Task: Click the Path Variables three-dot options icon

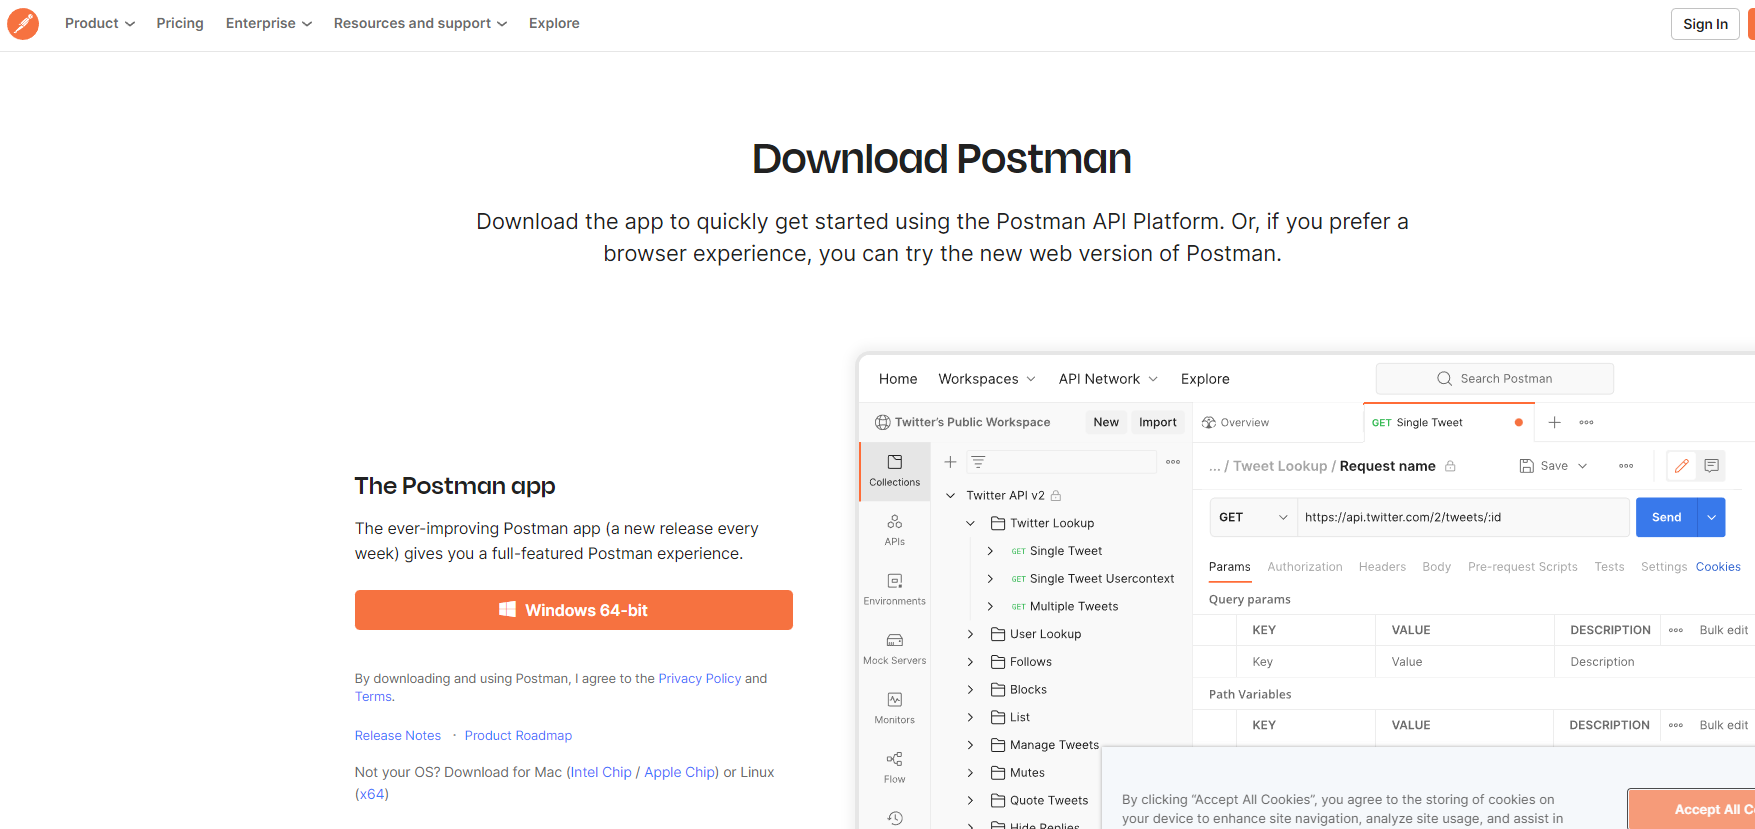Action: [1677, 725]
